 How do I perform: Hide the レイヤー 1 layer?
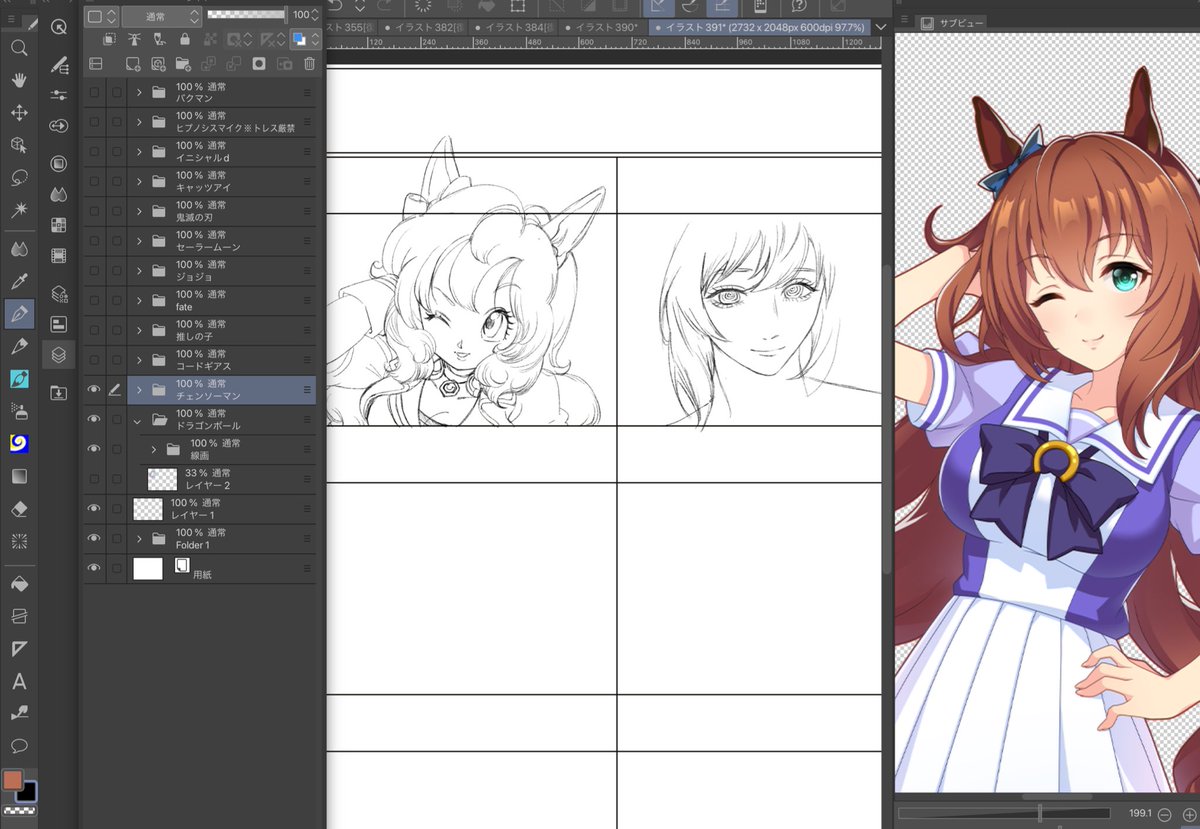click(94, 509)
